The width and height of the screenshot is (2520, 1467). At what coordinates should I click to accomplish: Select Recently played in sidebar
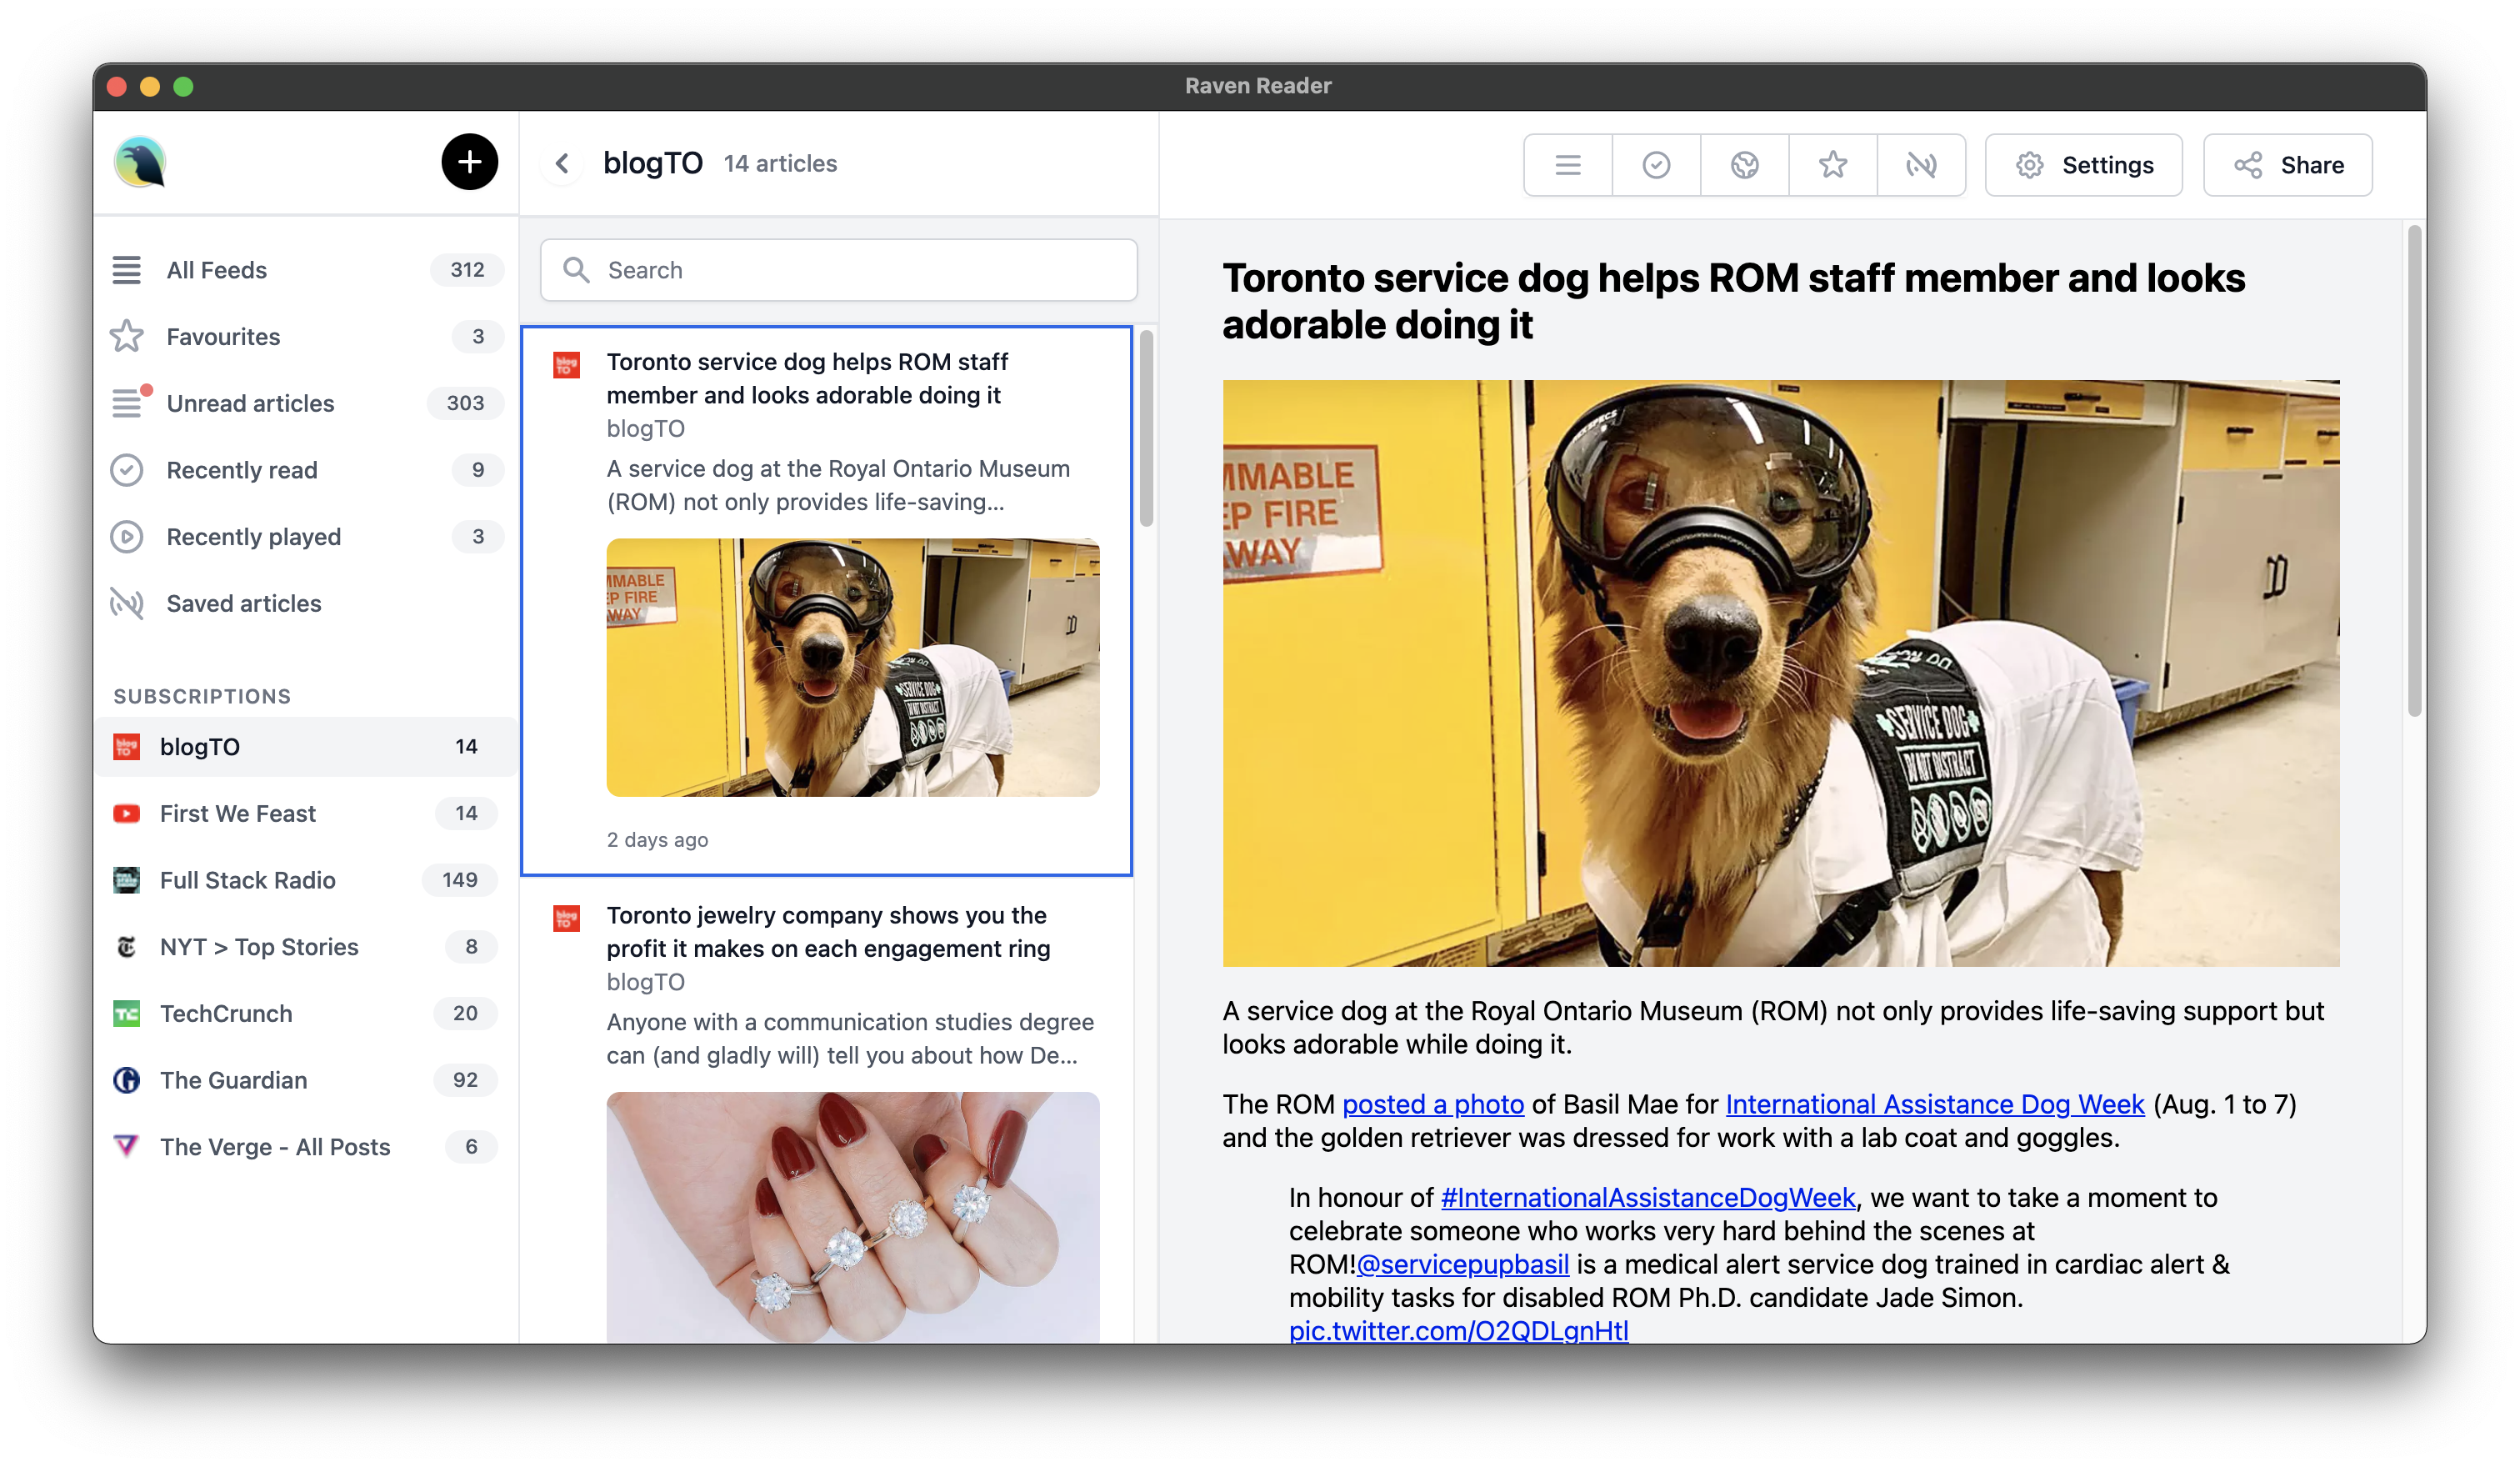253,537
